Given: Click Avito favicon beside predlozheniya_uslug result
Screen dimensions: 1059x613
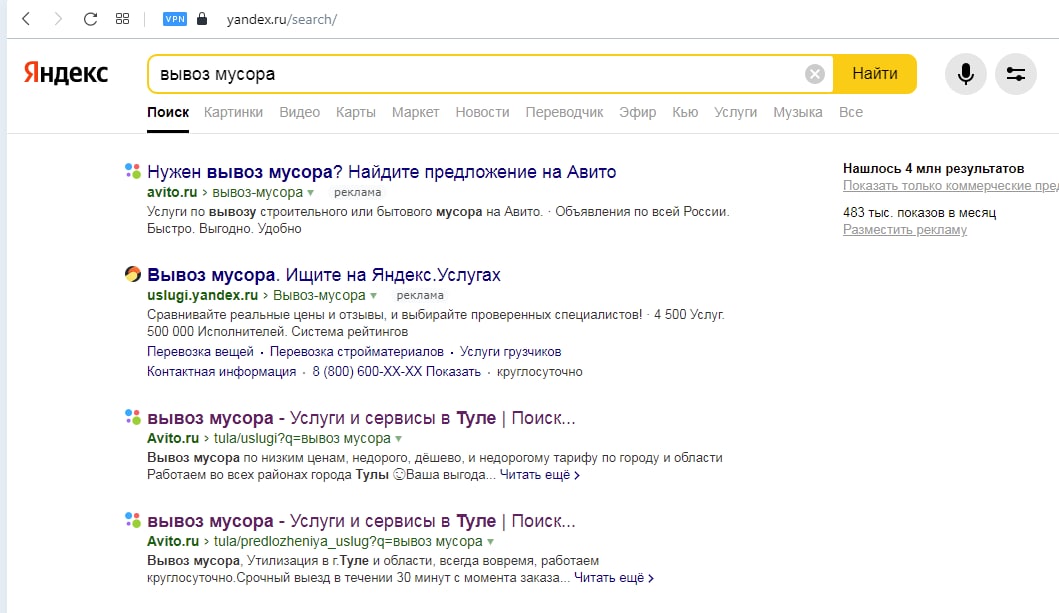Looking at the screenshot, I should (x=132, y=520).
